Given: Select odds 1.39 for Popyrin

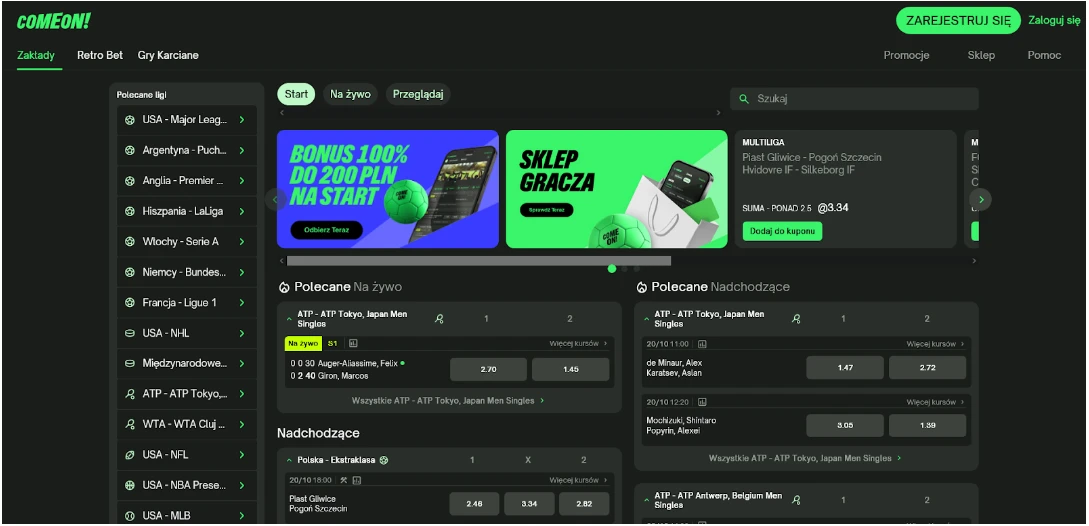Looking at the screenshot, I should (x=927, y=425).
